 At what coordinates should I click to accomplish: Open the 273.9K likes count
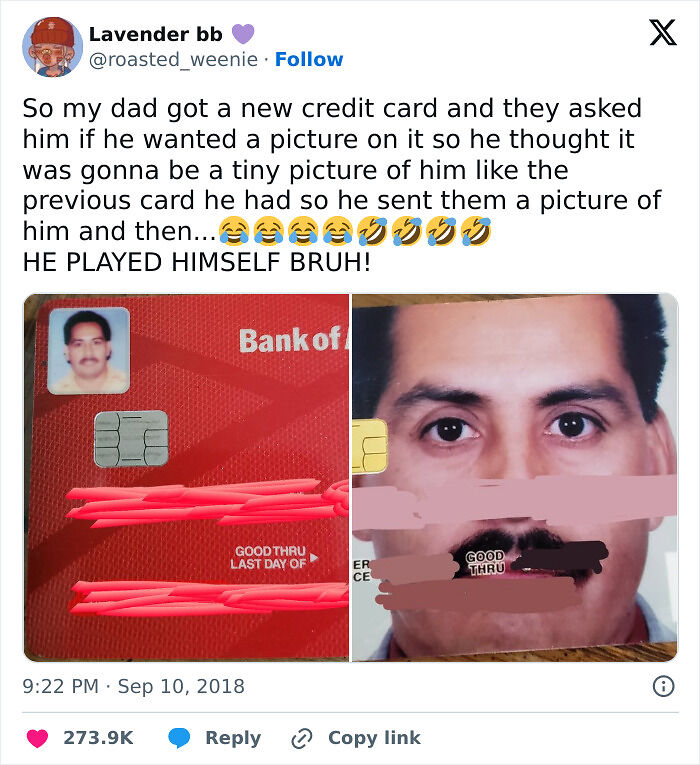(x=98, y=738)
